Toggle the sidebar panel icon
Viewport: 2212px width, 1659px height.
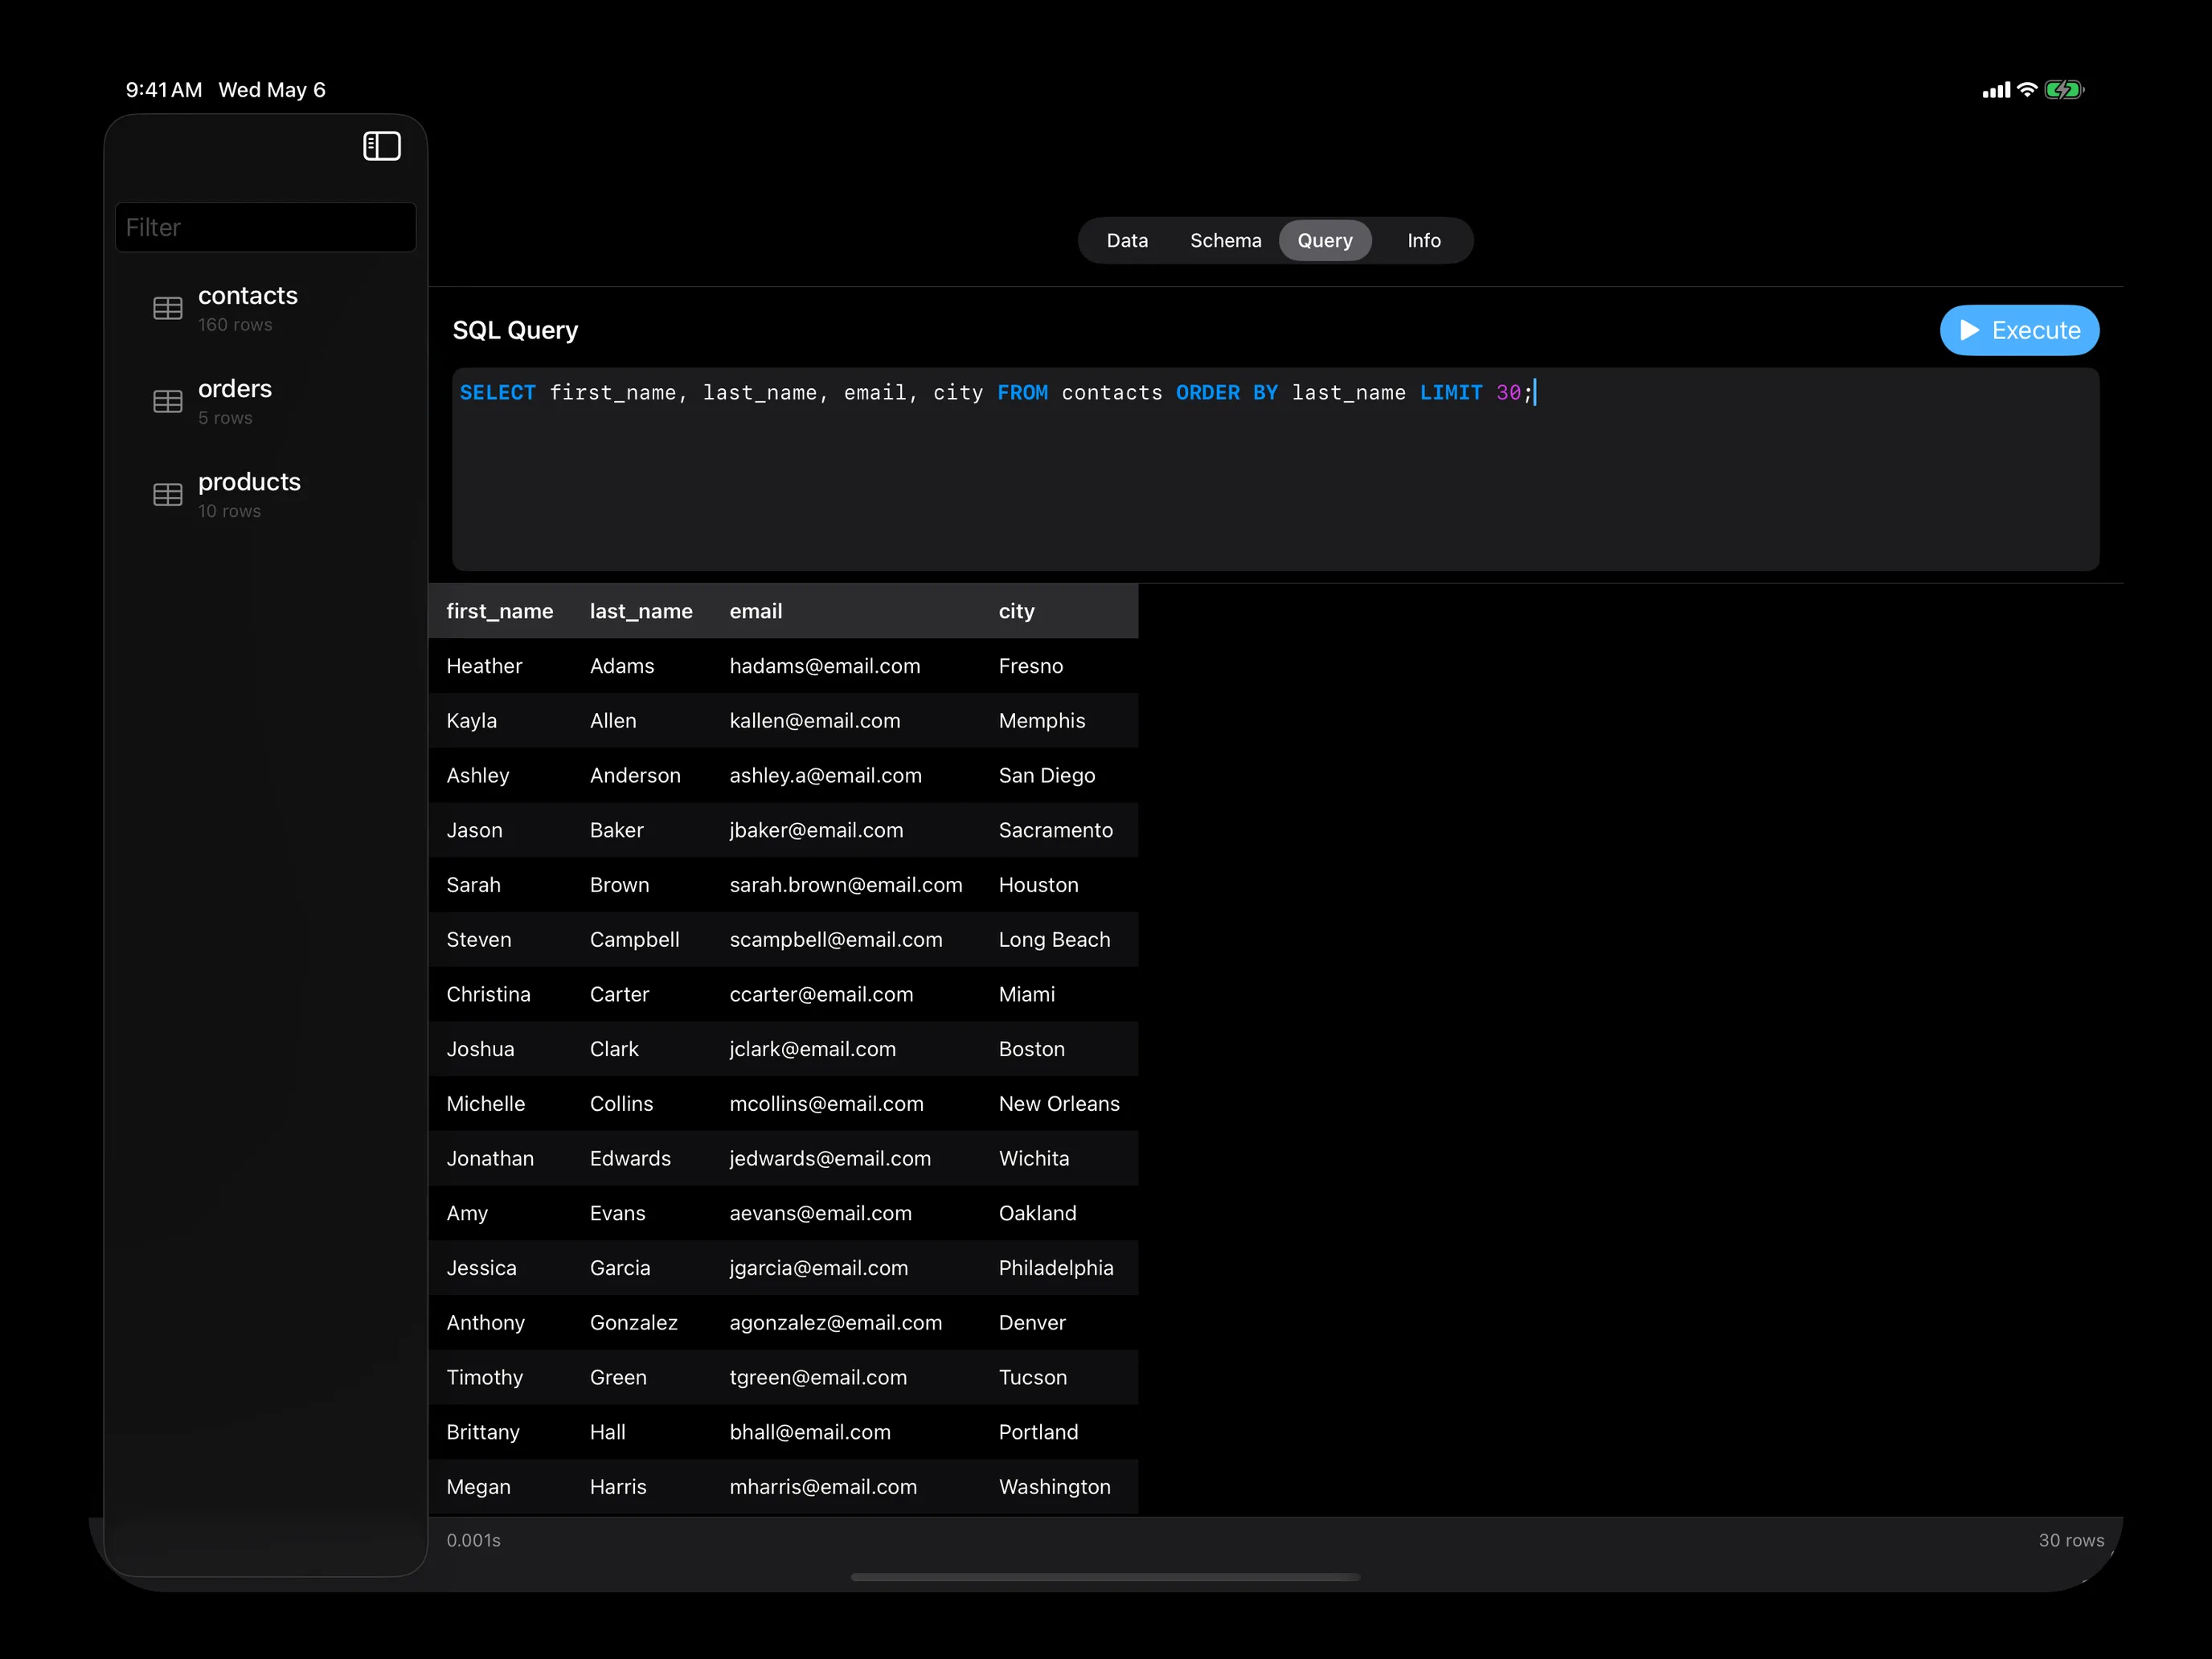[381, 146]
